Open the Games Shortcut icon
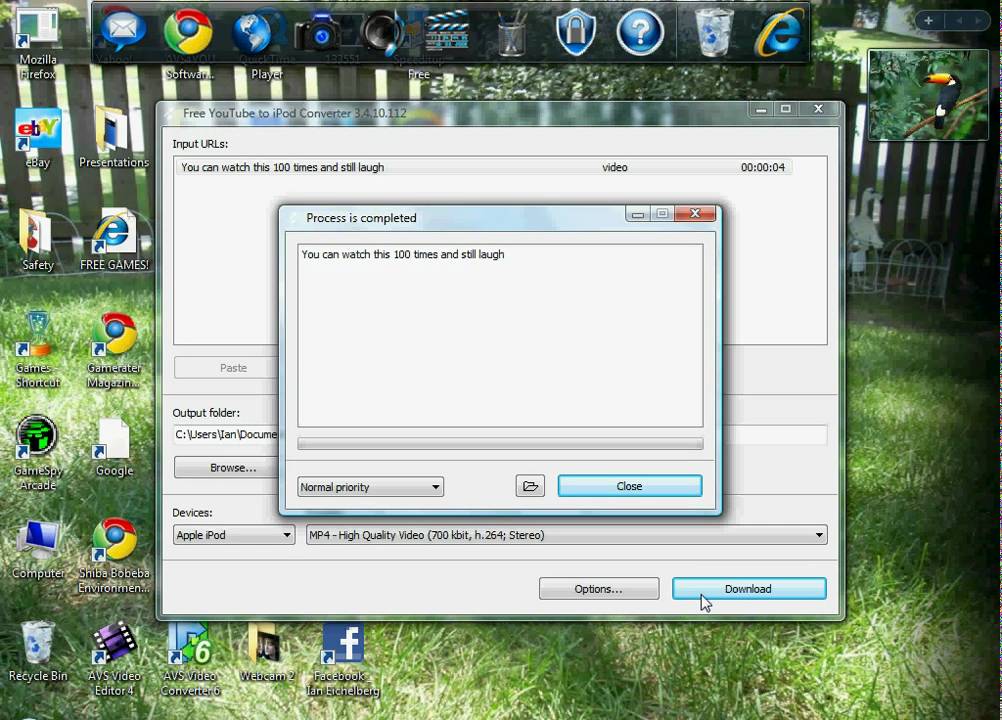This screenshot has width=1002, height=720. (37, 350)
